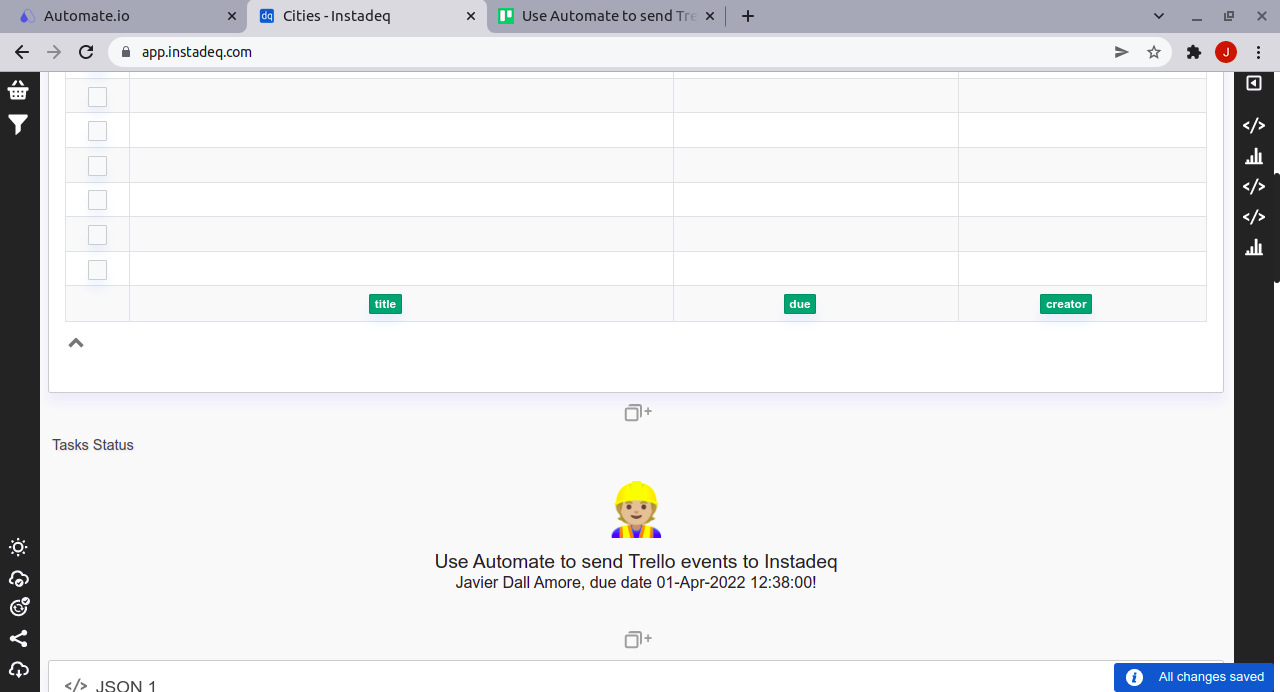Bookmark this page with the star icon

(x=1154, y=52)
